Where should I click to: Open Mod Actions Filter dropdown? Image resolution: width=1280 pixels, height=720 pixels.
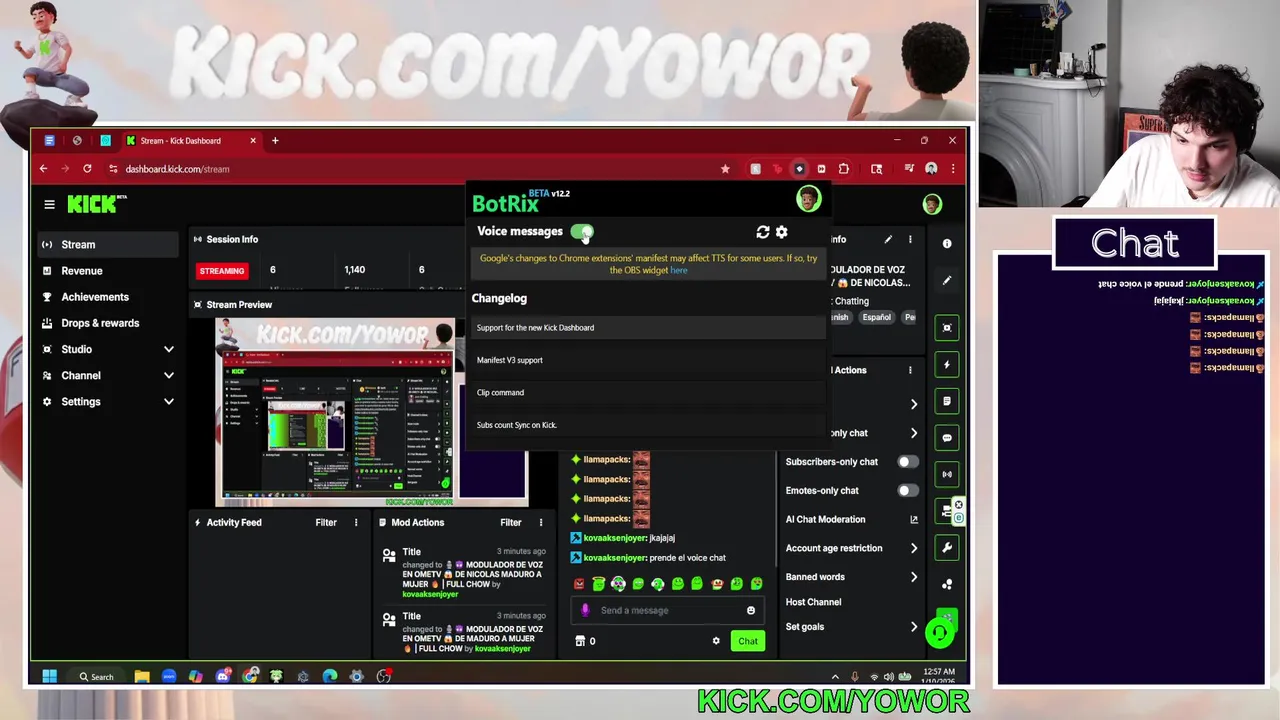(511, 522)
